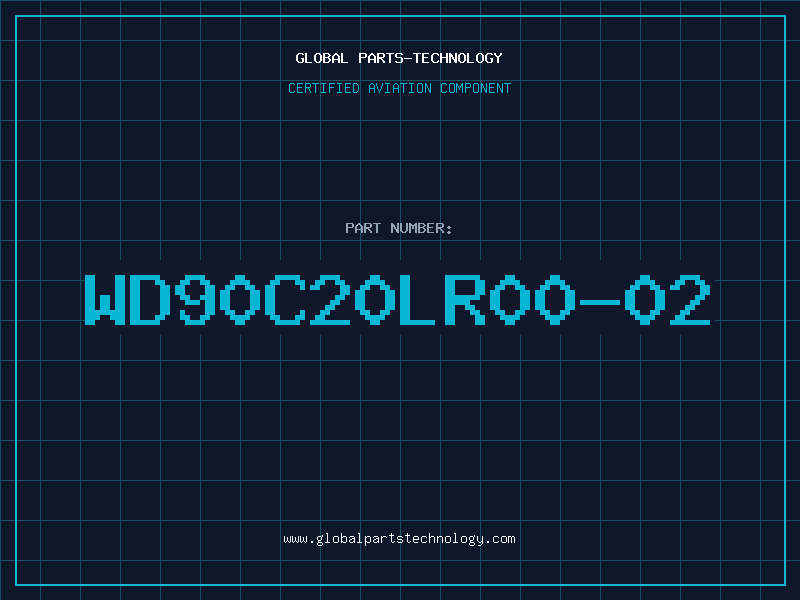This screenshot has width=800, height=600.
Task: Select the digit 9 in the part number
Action: pos(194,300)
